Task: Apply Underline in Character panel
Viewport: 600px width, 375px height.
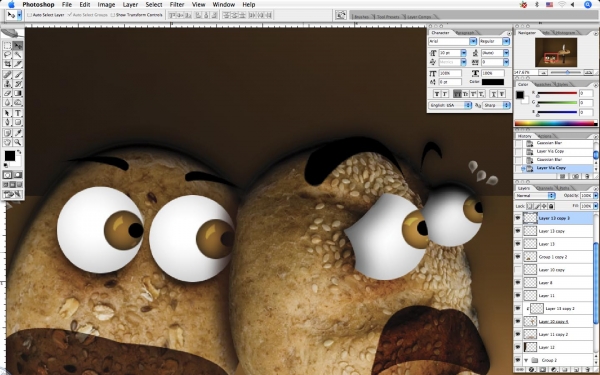Action: coord(494,94)
